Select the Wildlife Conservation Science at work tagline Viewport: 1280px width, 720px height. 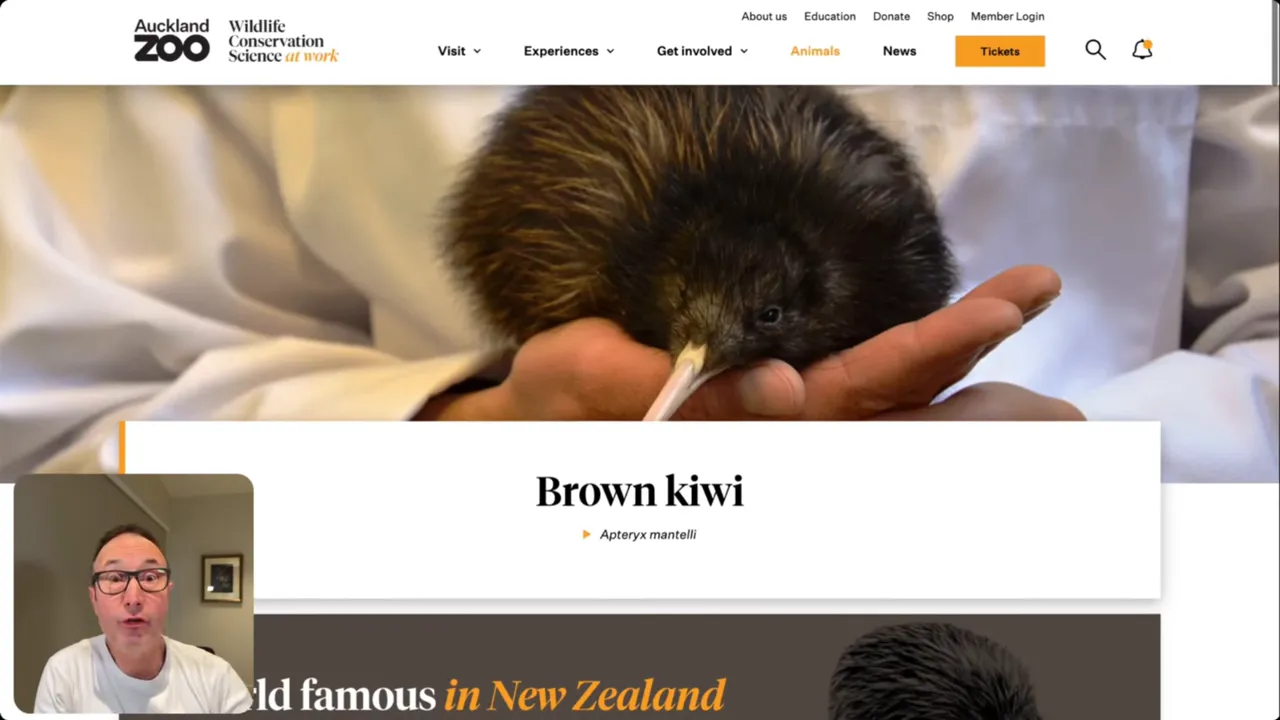283,41
